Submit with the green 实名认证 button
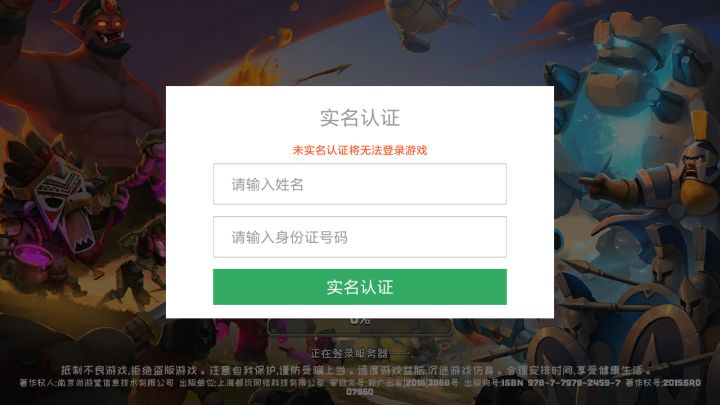The height and width of the screenshot is (405, 720). [x=360, y=287]
